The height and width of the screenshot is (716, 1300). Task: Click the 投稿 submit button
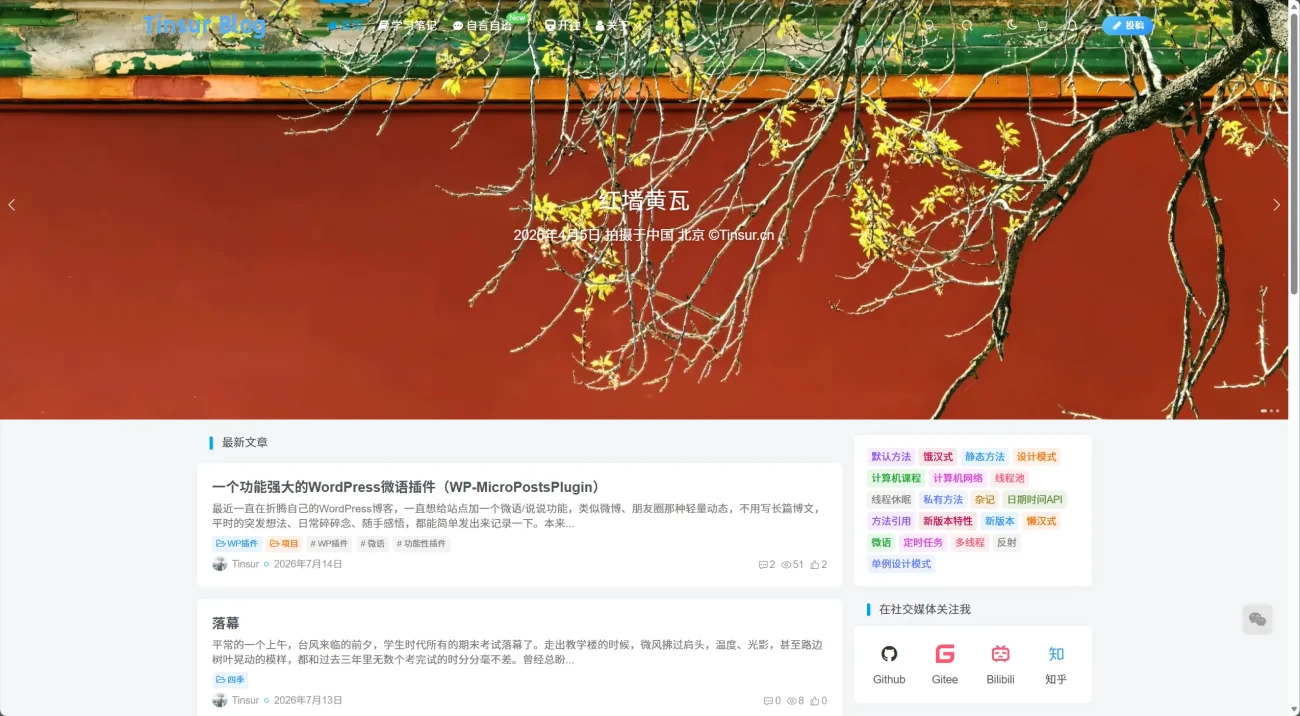(1127, 25)
